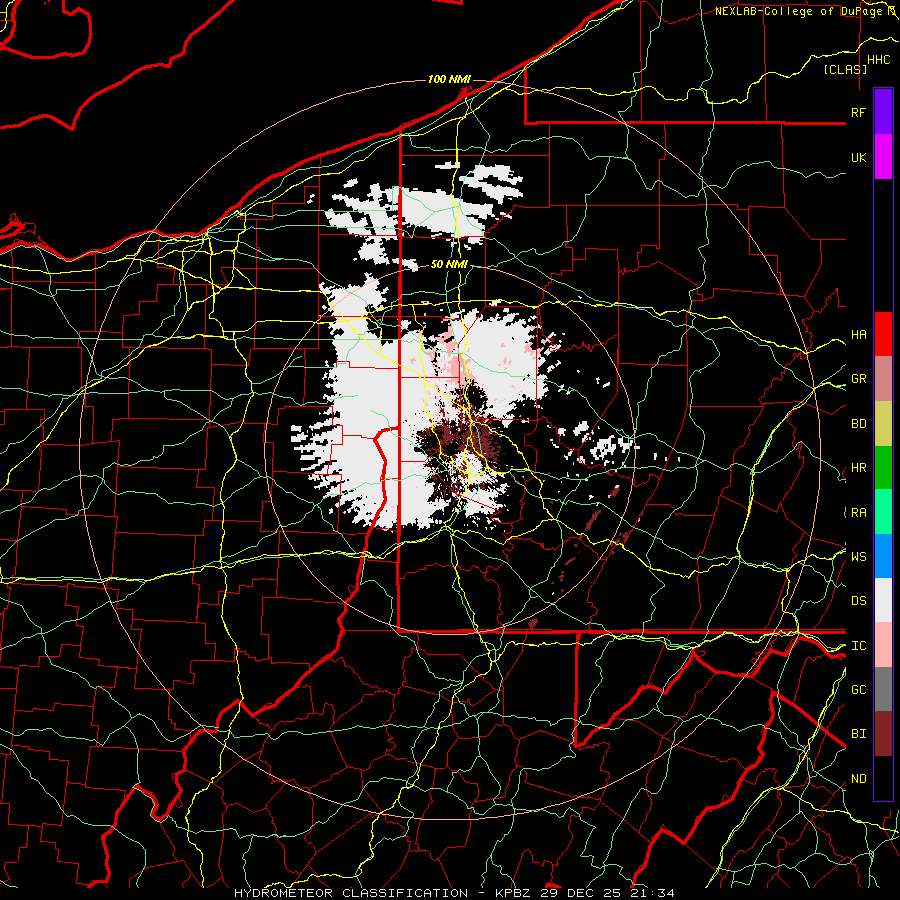Click the WS blue legend swatch
900x900 pixels.
[x=883, y=556]
